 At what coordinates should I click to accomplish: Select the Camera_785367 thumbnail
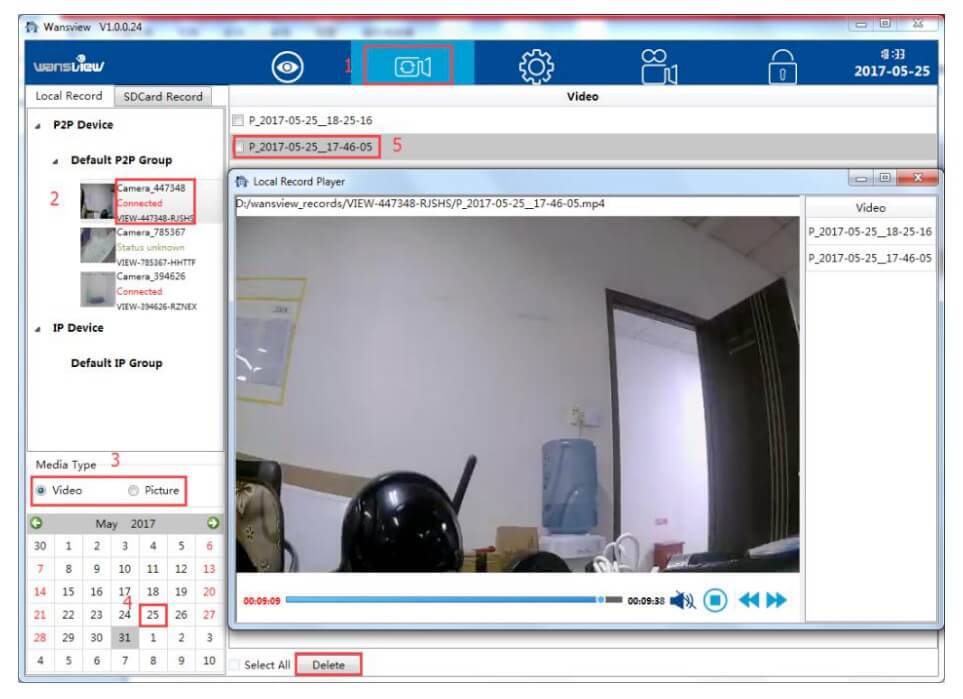(x=98, y=245)
